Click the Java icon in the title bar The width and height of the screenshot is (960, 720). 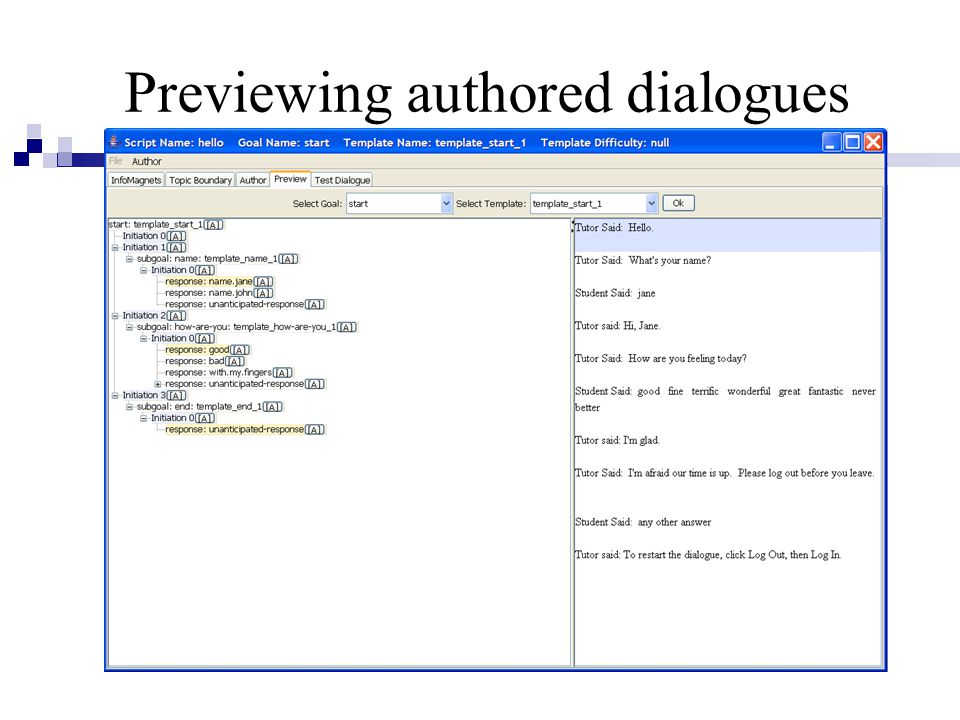114,142
